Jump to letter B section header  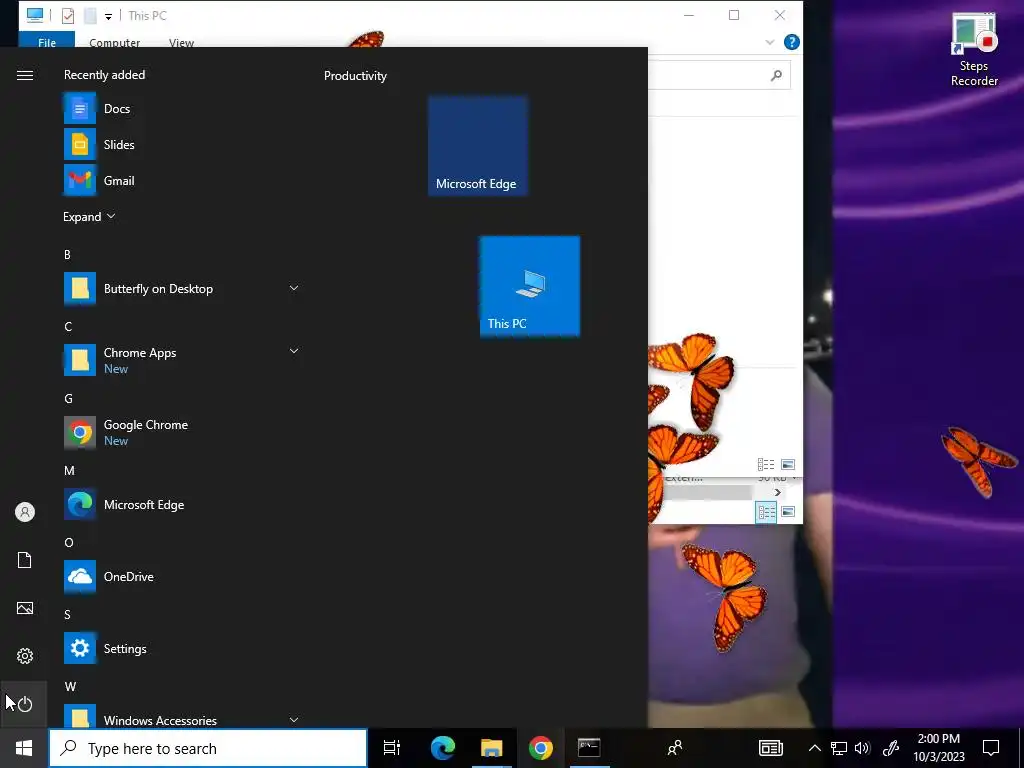point(67,255)
